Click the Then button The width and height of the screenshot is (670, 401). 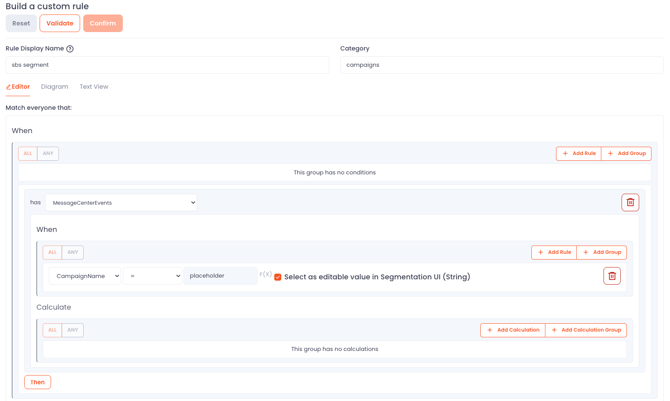(37, 382)
